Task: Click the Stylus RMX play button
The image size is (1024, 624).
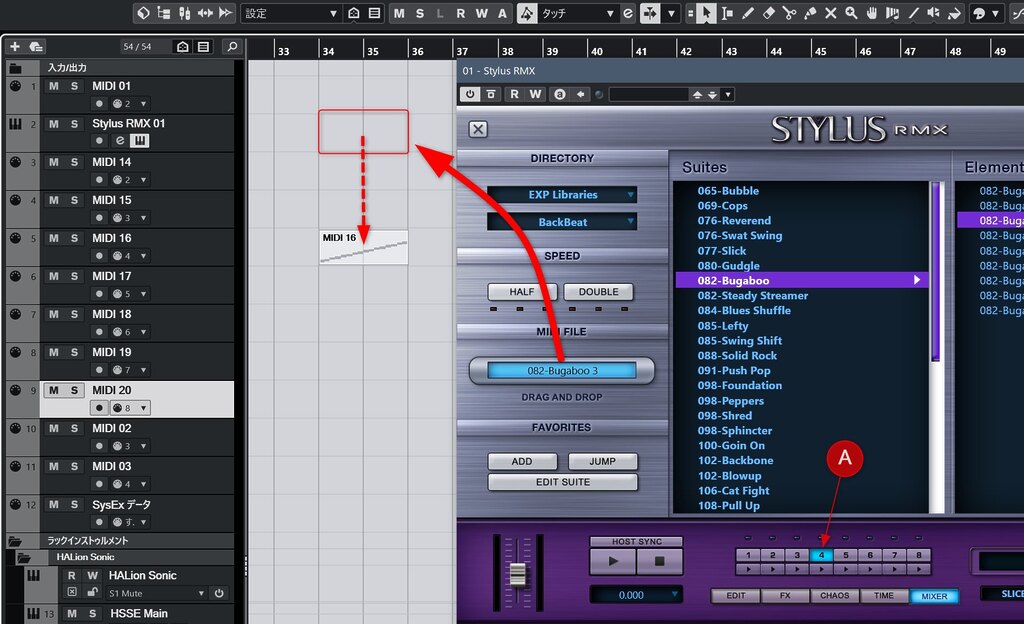Action: (x=613, y=561)
